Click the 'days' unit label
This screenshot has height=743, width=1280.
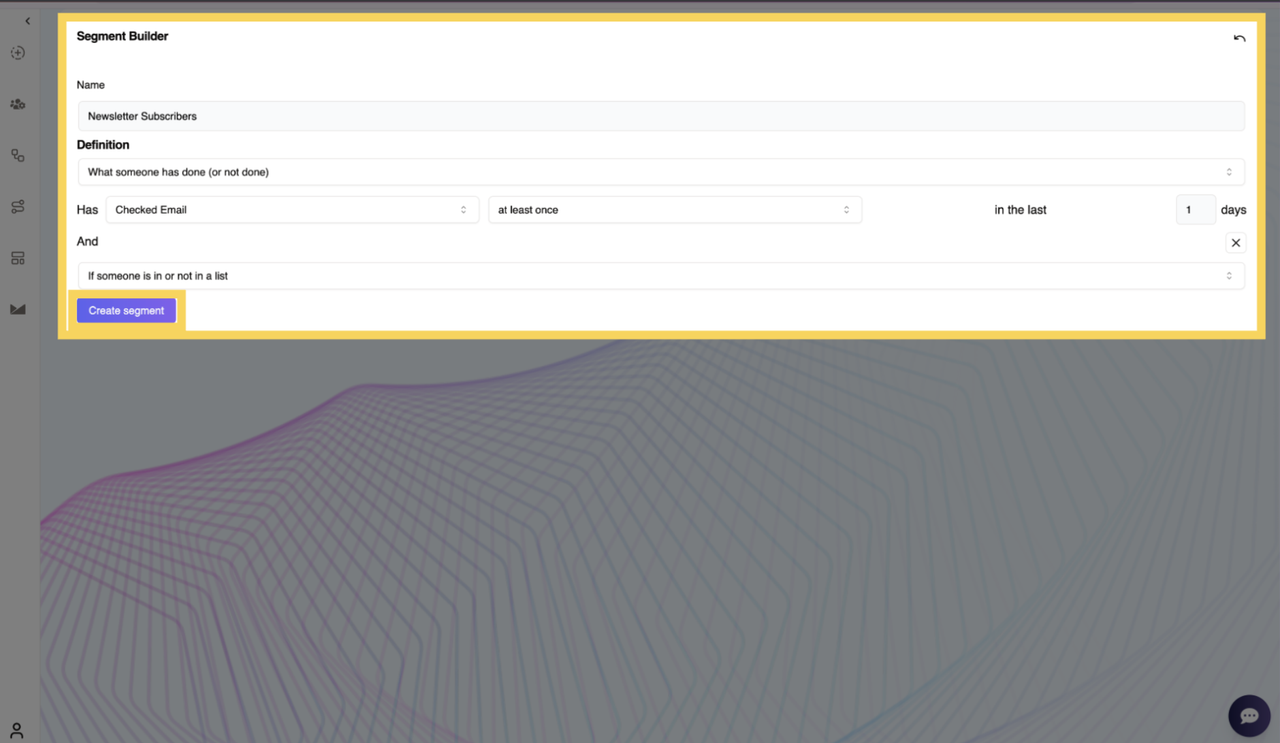pyautogui.click(x=1233, y=210)
